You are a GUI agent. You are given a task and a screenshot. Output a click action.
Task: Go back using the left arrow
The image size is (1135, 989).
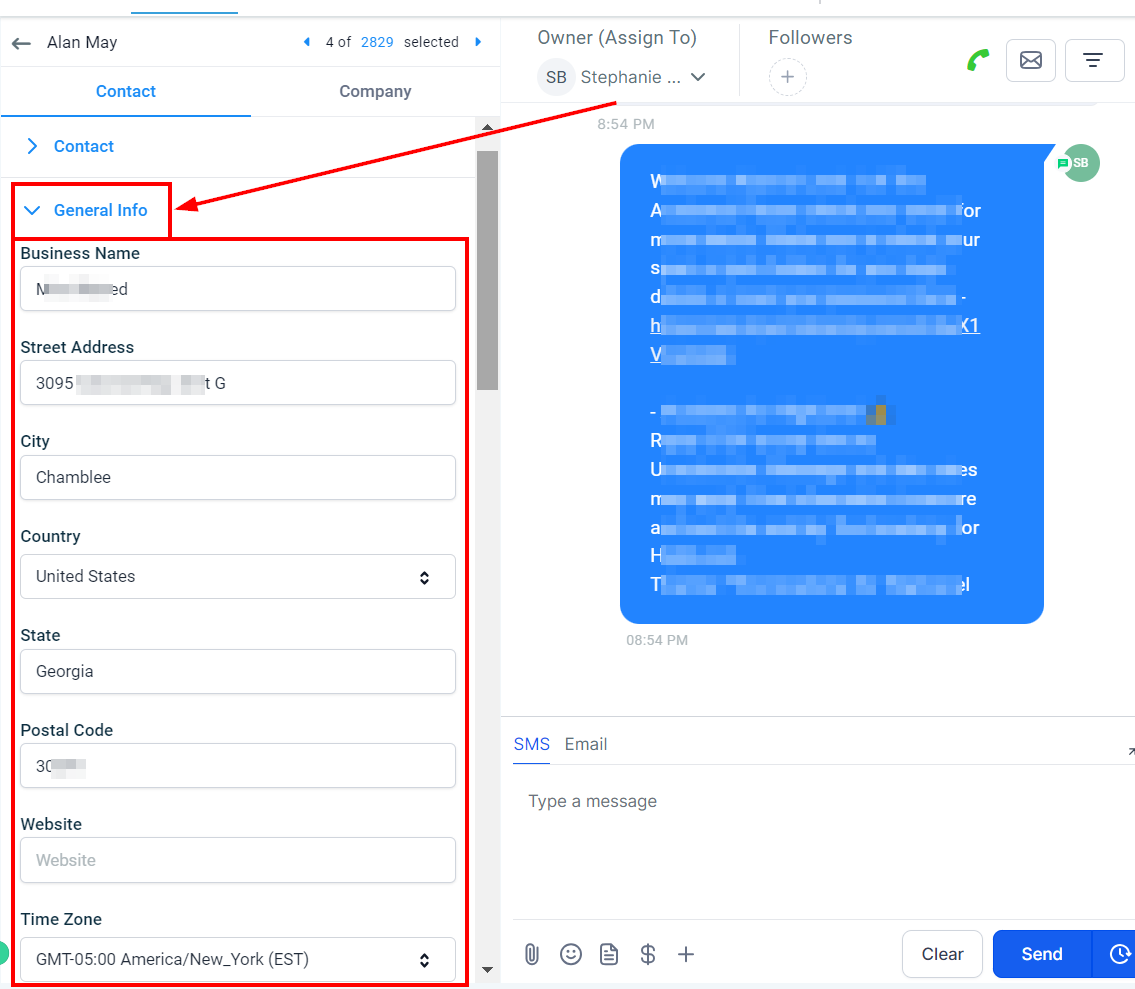[x=22, y=43]
